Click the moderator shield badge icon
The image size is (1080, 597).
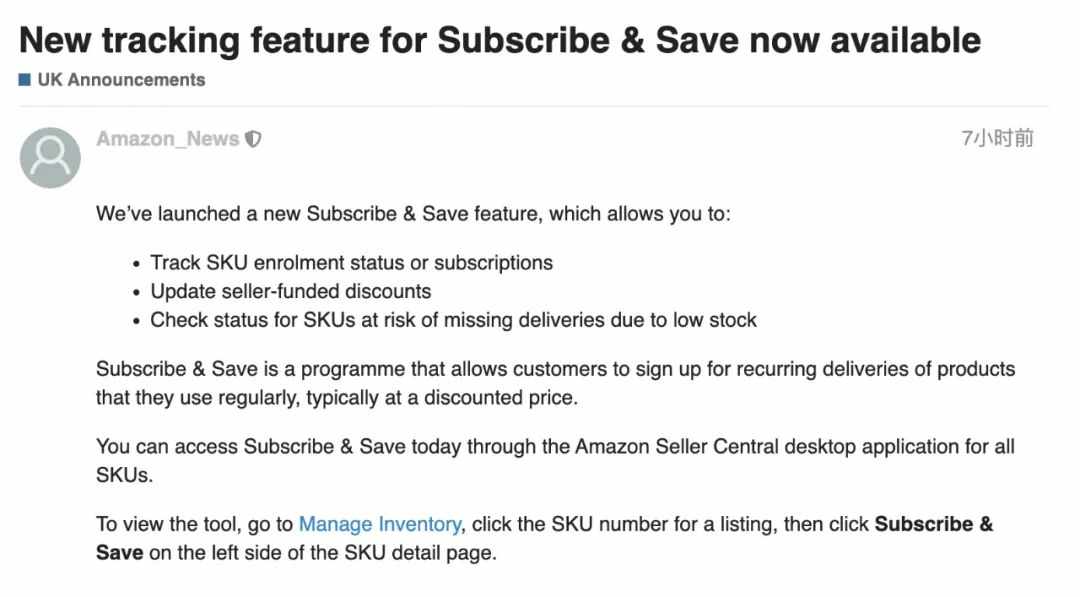[253, 139]
